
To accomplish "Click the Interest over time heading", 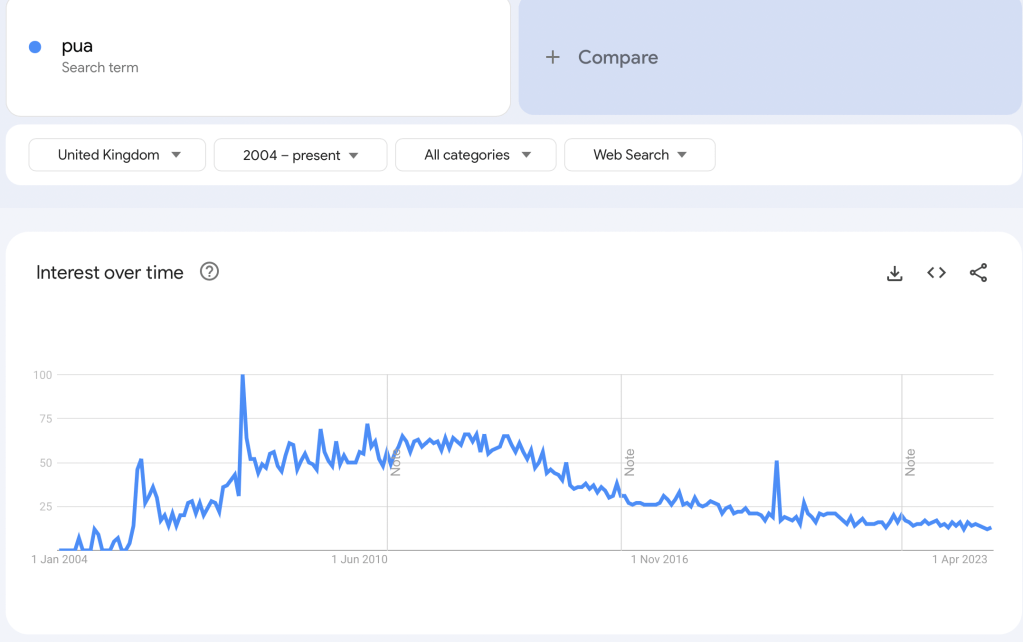I will (x=110, y=273).
